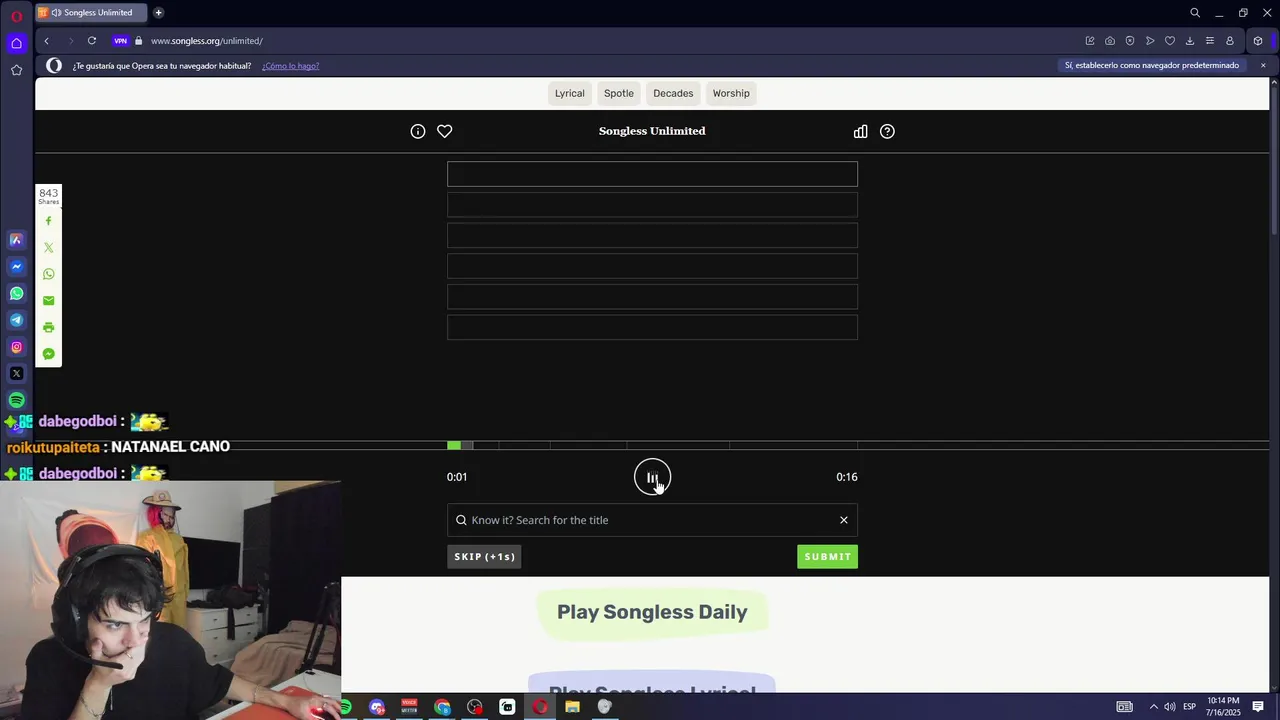
Task: Share via Messages from the share sidebar
Action: pos(48,354)
